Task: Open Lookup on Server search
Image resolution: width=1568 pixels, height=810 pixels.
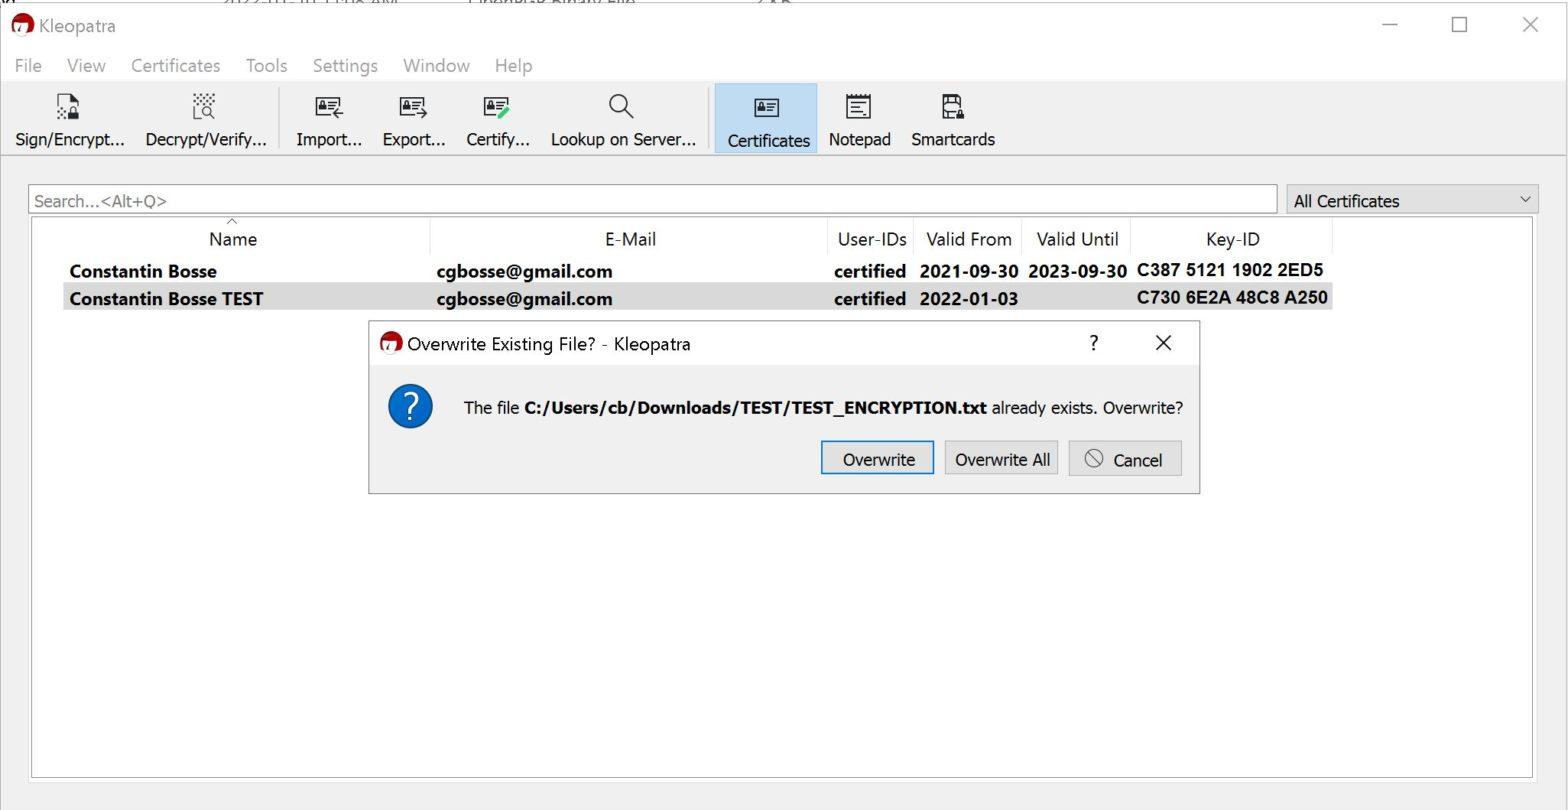Action: coord(623,119)
